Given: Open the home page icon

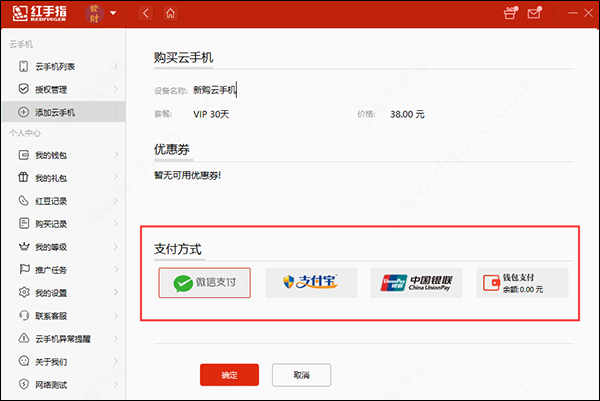Looking at the screenshot, I should [x=170, y=13].
